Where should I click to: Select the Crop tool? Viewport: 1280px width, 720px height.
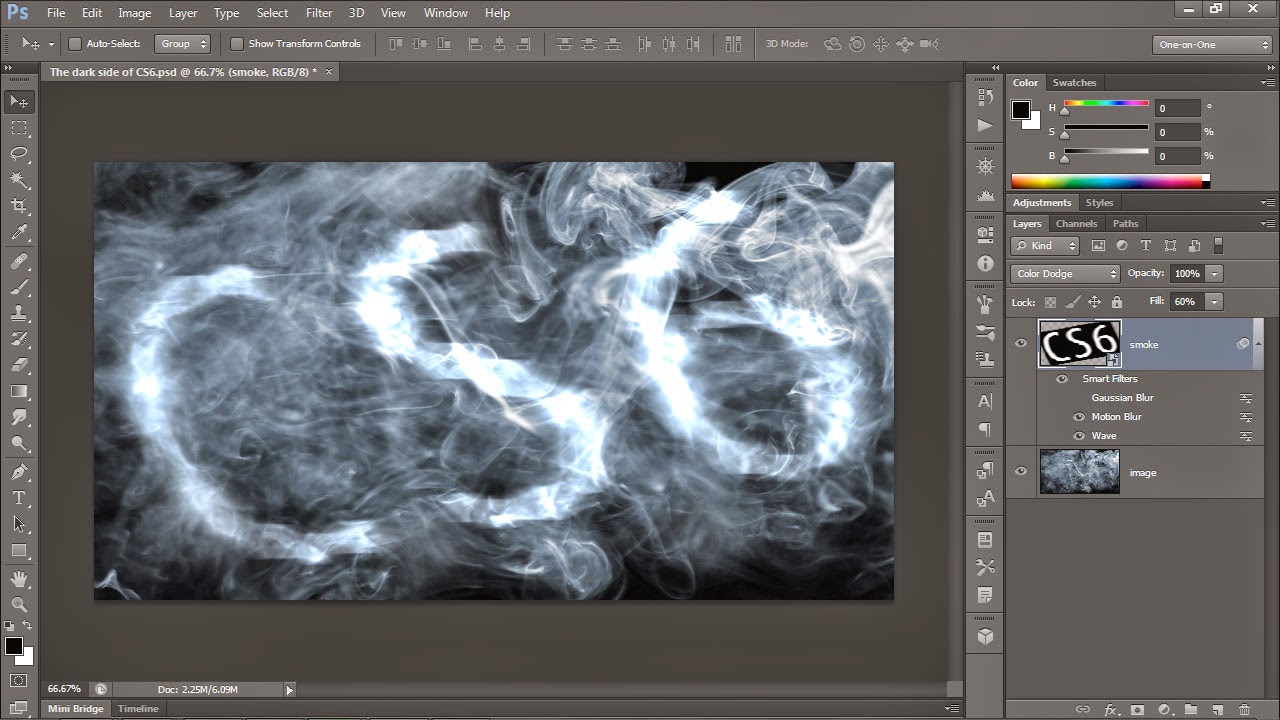[19, 206]
